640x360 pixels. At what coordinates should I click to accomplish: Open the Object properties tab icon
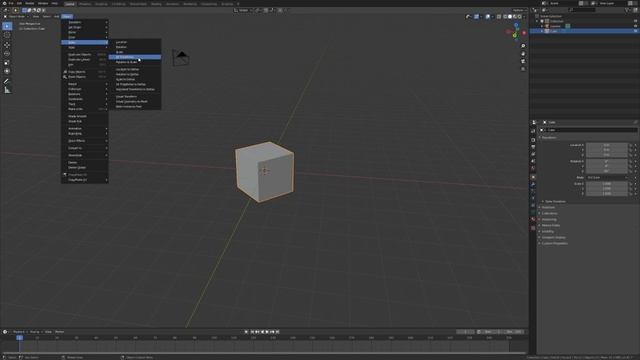coord(533,177)
